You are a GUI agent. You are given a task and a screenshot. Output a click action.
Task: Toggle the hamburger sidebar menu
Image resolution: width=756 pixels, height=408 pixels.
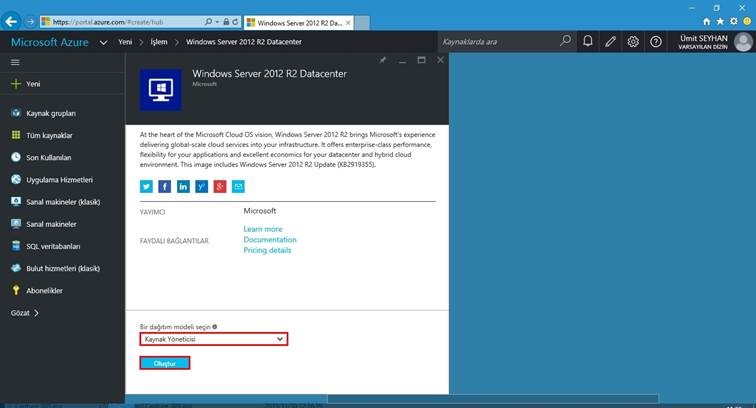(15, 62)
